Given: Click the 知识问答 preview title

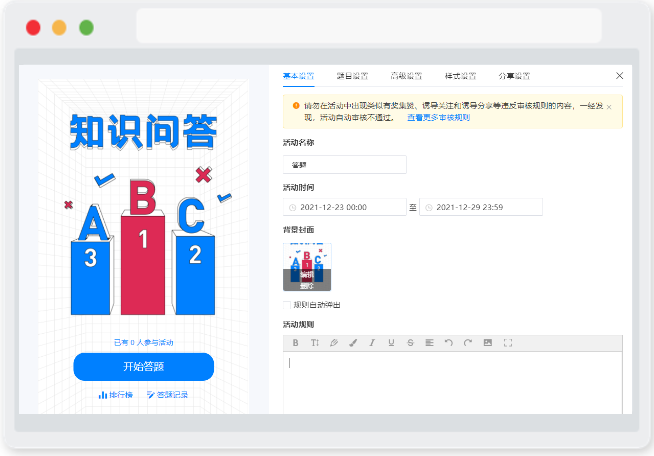Looking at the screenshot, I should coord(143,132).
